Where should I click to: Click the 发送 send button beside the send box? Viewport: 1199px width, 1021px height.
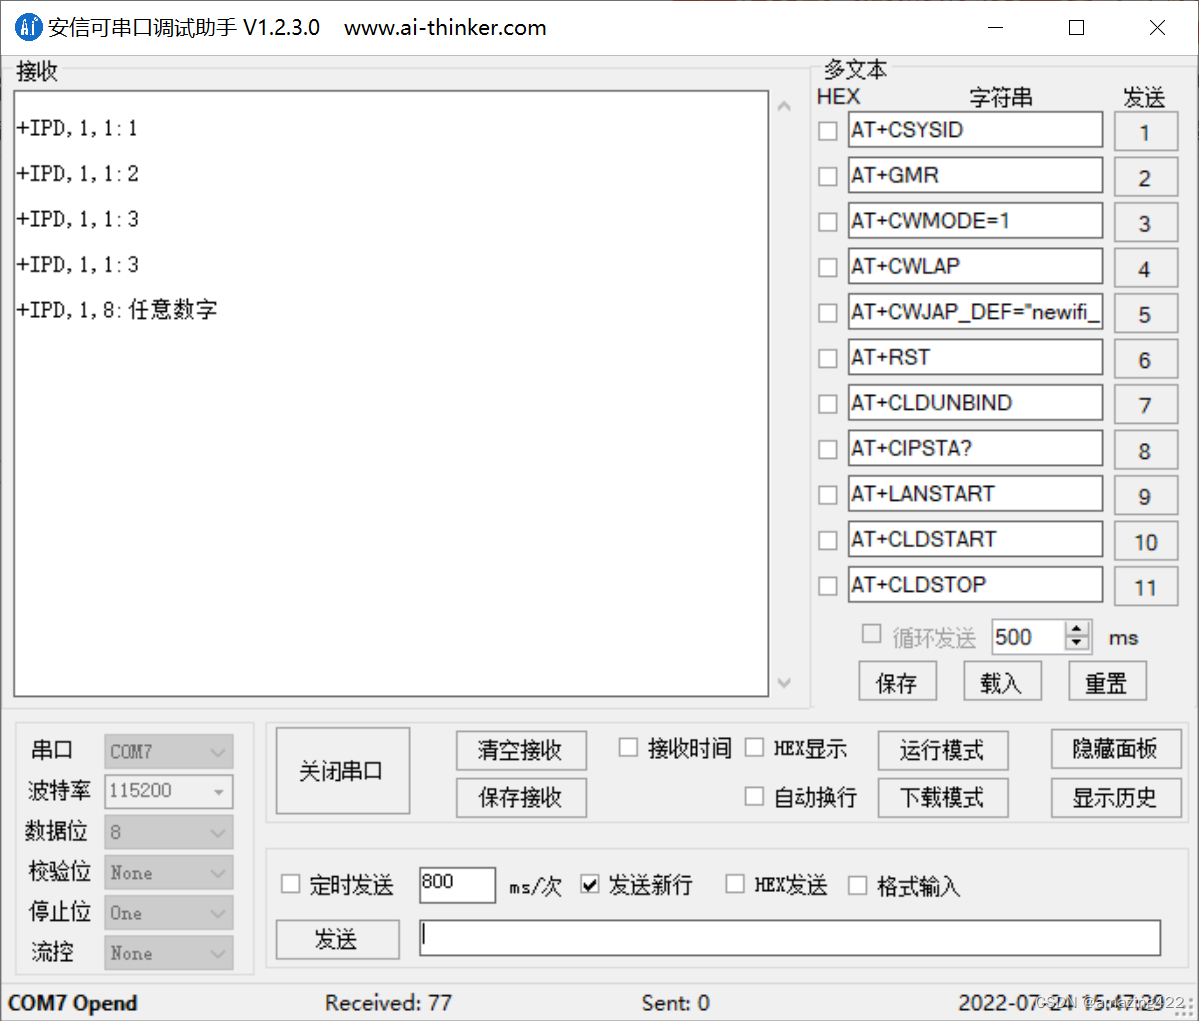(x=337, y=938)
